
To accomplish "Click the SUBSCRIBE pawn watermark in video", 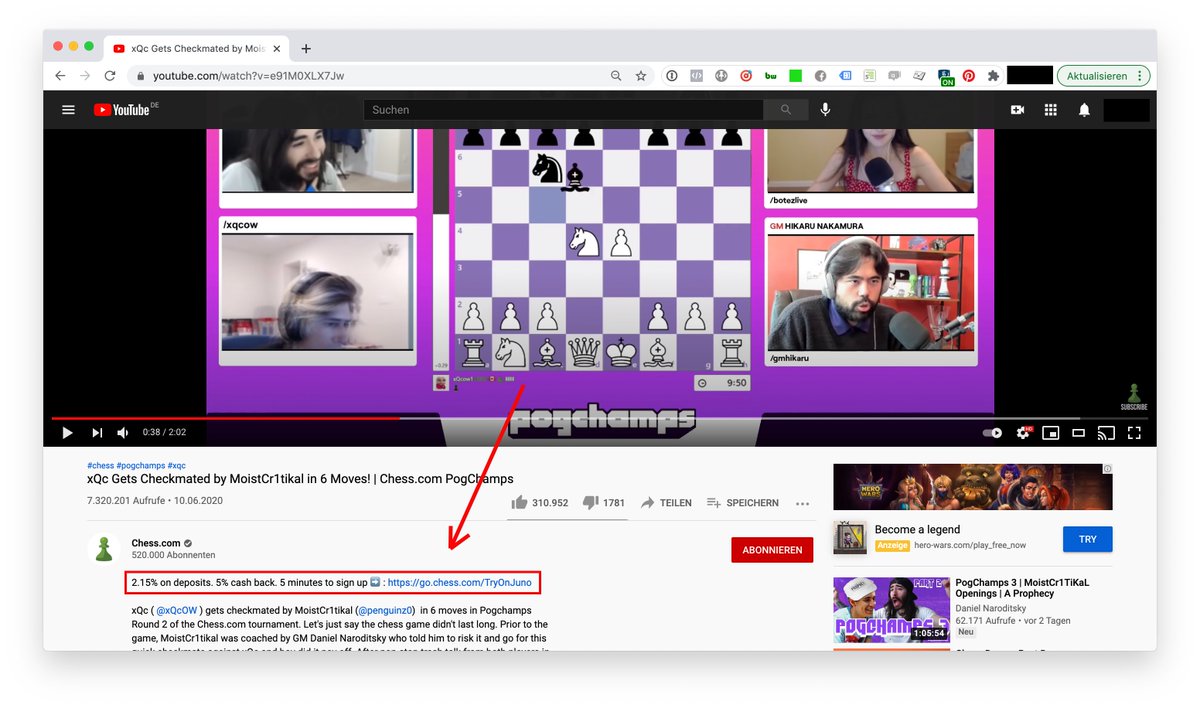I will pyautogui.click(x=1133, y=397).
